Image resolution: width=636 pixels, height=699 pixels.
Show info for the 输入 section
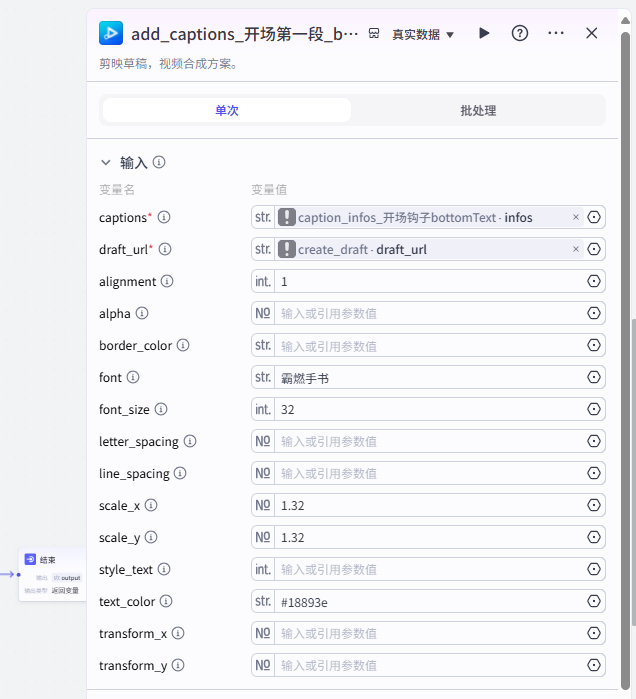(x=159, y=162)
